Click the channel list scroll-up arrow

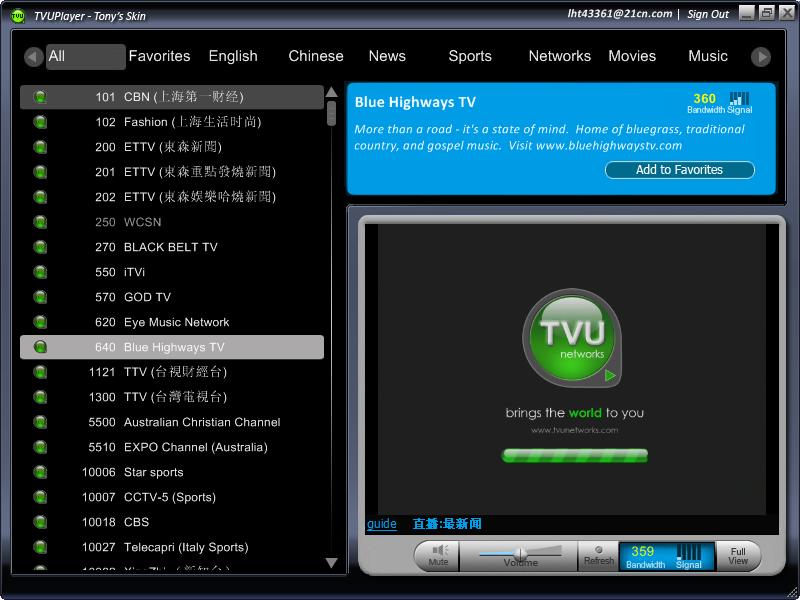(332, 92)
